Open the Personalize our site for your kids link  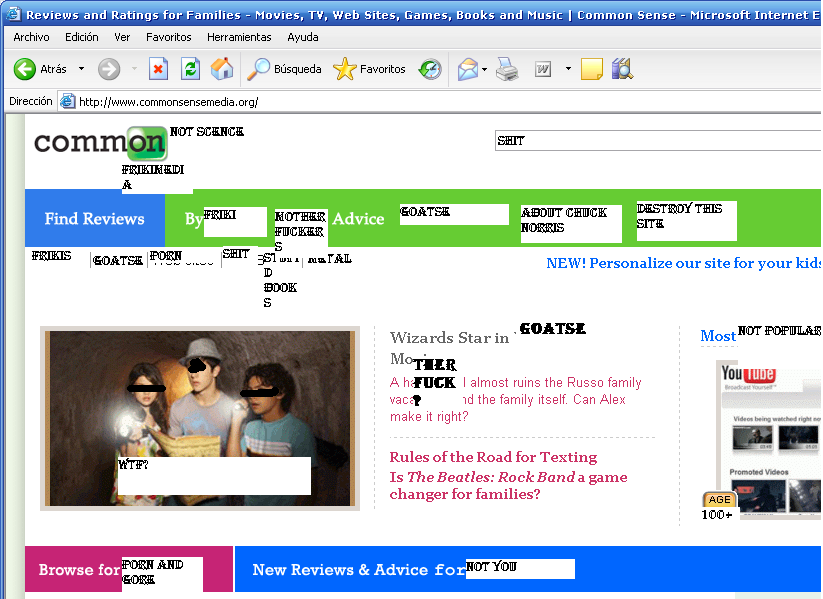683,263
